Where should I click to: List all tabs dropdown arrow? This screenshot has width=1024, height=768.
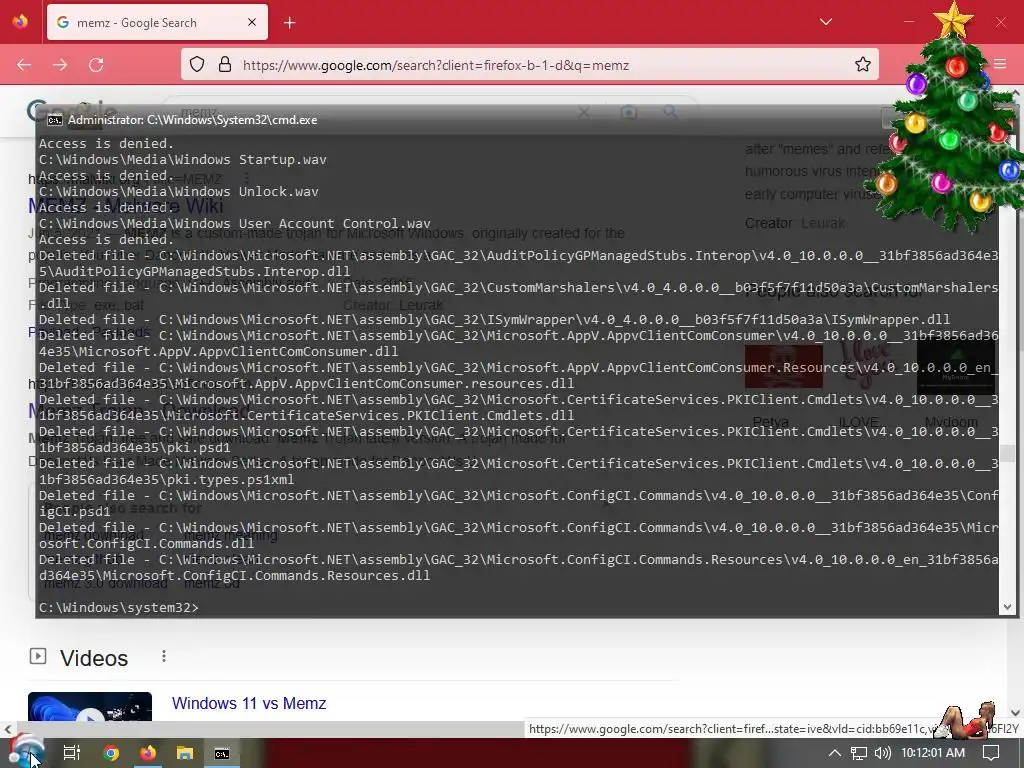point(825,22)
